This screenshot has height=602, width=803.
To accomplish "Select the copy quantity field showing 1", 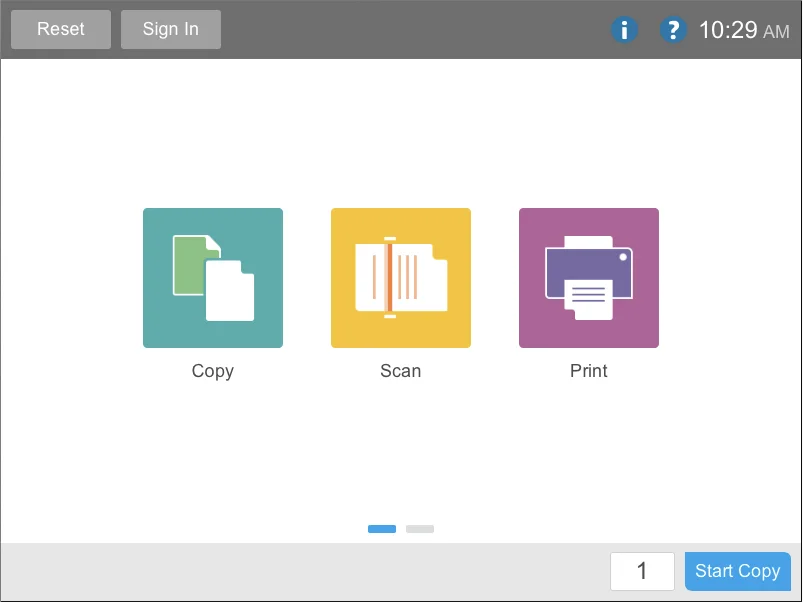I will [642, 571].
